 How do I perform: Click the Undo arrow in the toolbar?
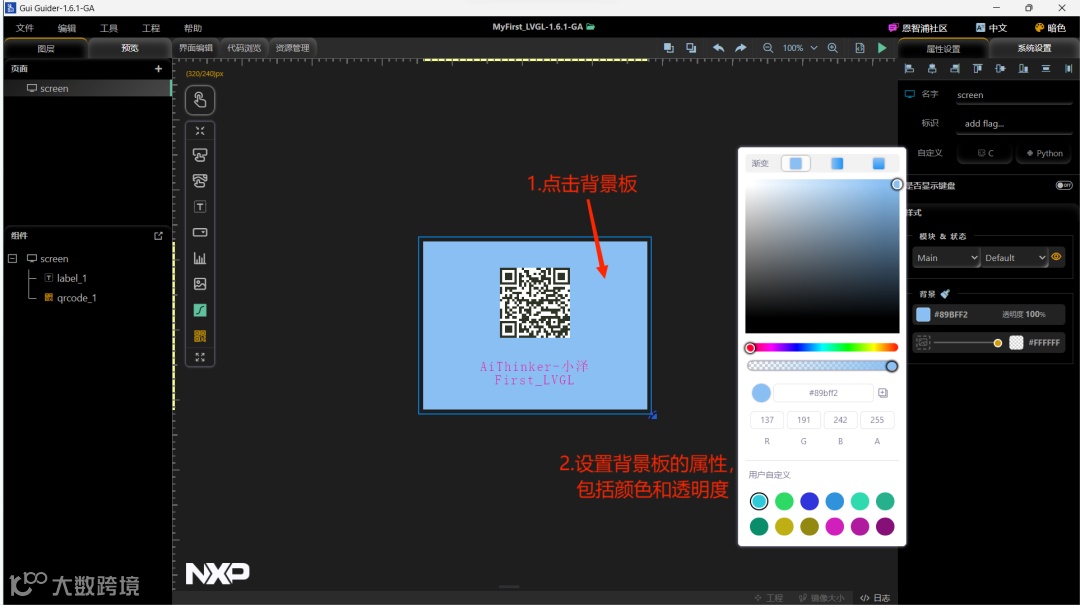[x=718, y=47]
